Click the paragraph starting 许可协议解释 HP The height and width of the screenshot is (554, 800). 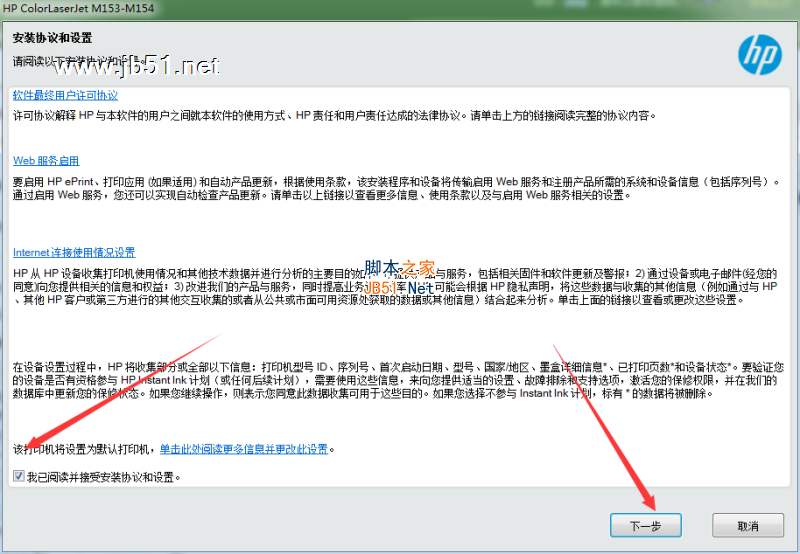[334, 116]
